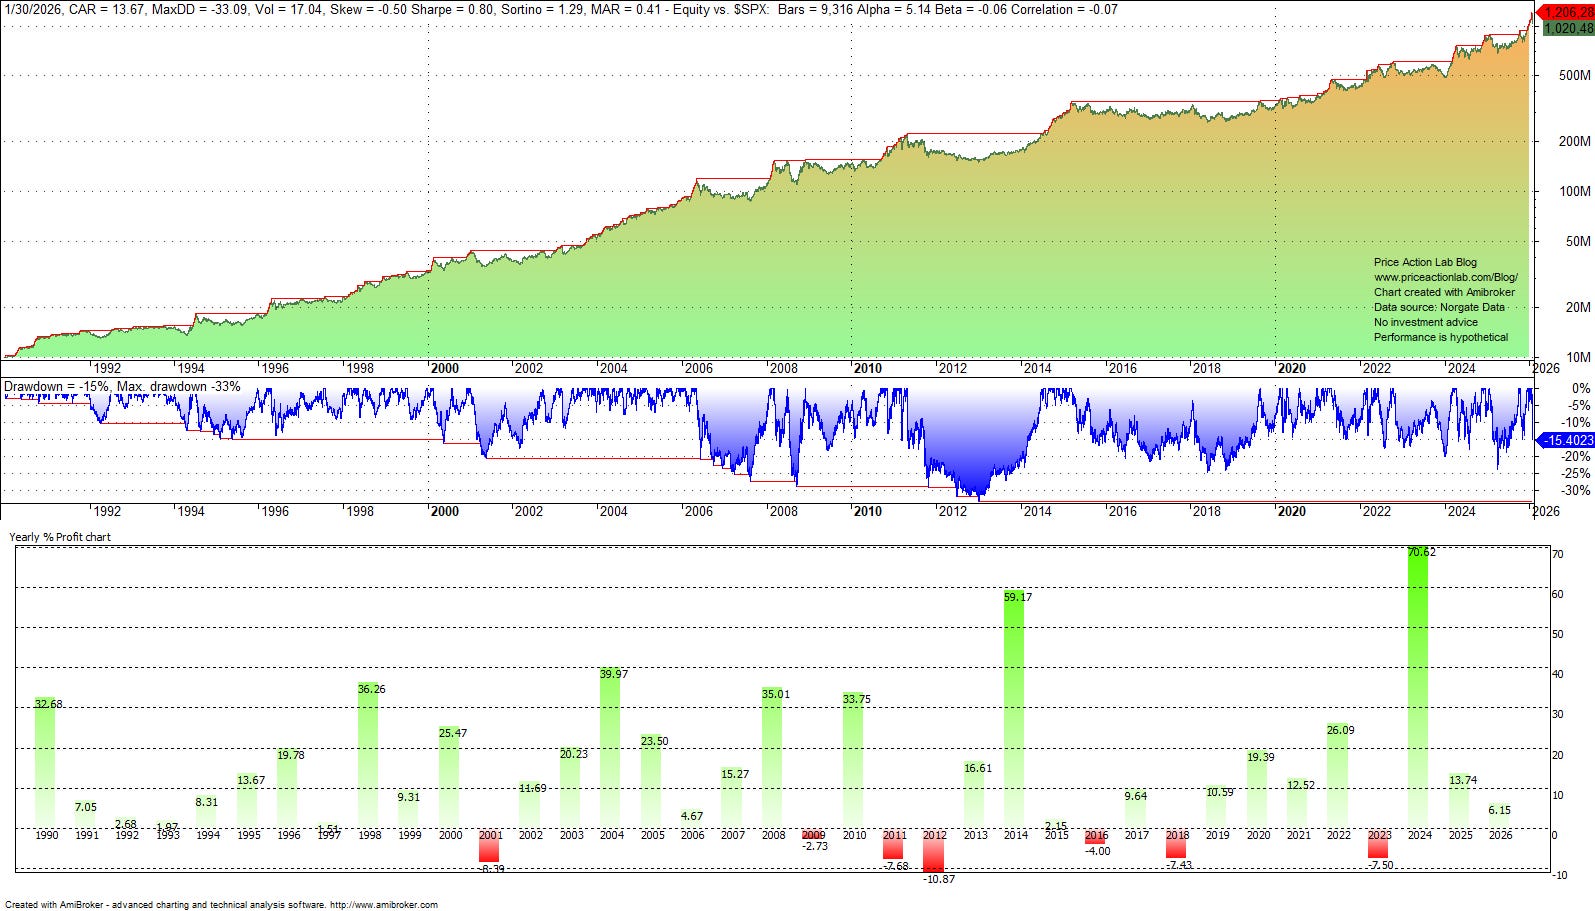Click the 50M equity axis label
Viewport: 1595px width, 911px height.
pos(1577,241)
